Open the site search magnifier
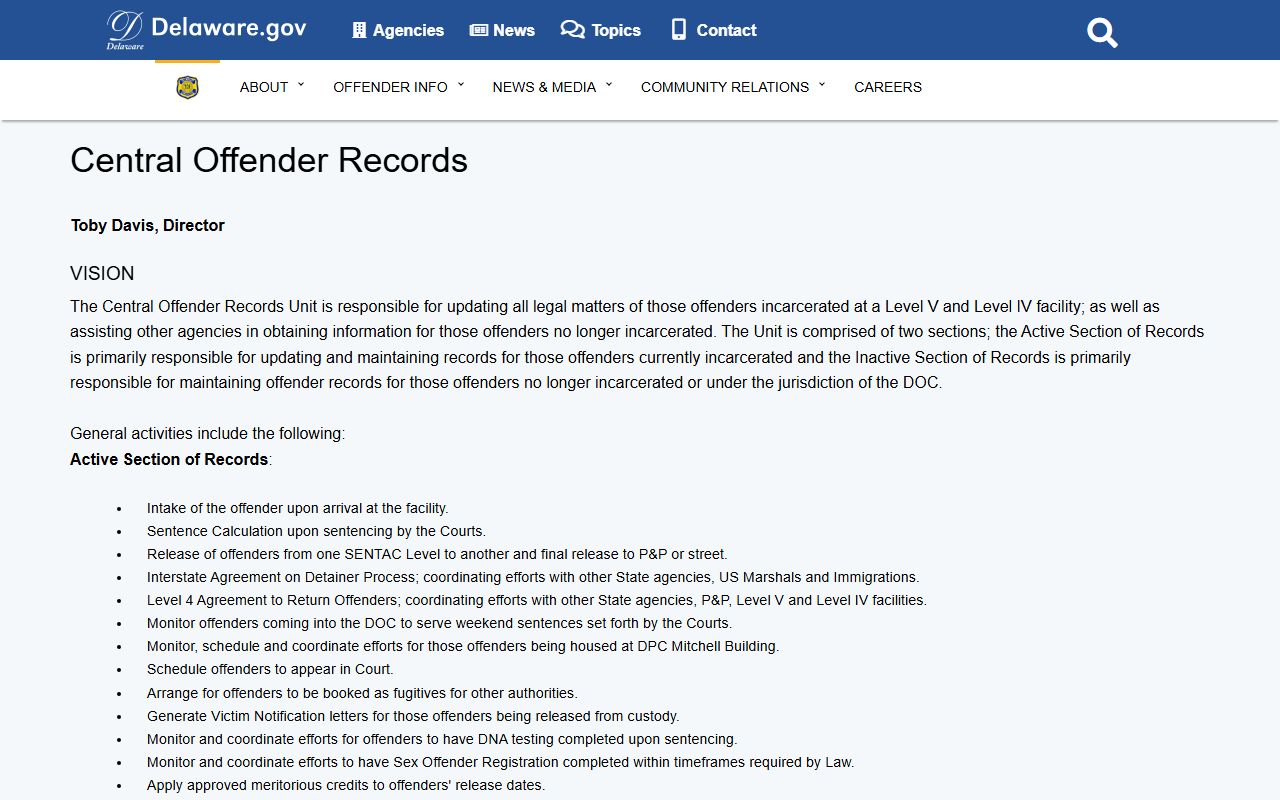Screen dimensions: 1280x800 [1102, 32]
